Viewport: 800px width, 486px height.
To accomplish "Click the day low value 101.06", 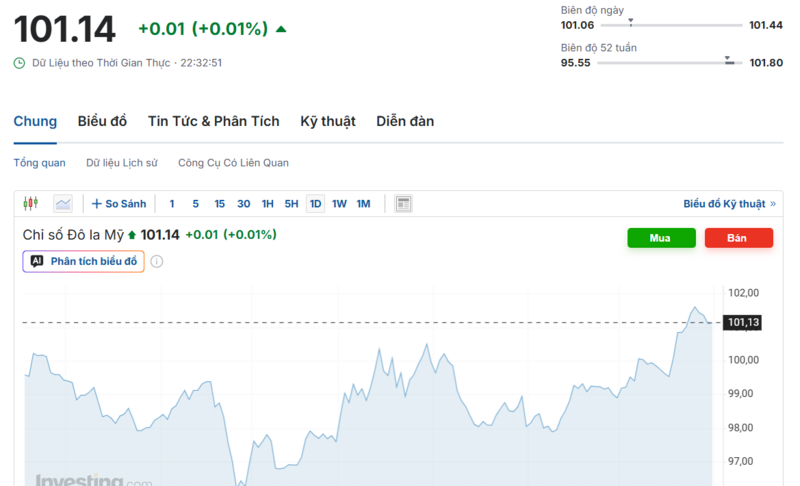I will (x=578, y=25).
